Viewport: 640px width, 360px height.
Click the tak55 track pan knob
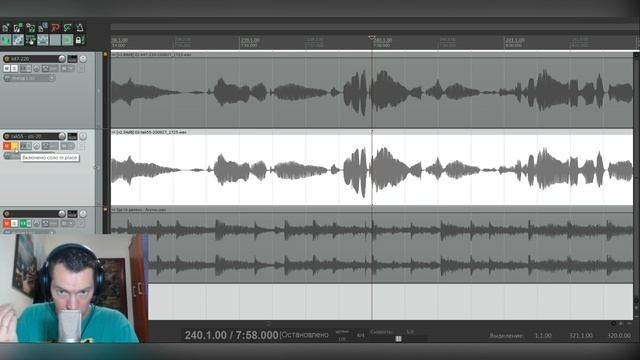pyautogui.click(x=83, y=136)
